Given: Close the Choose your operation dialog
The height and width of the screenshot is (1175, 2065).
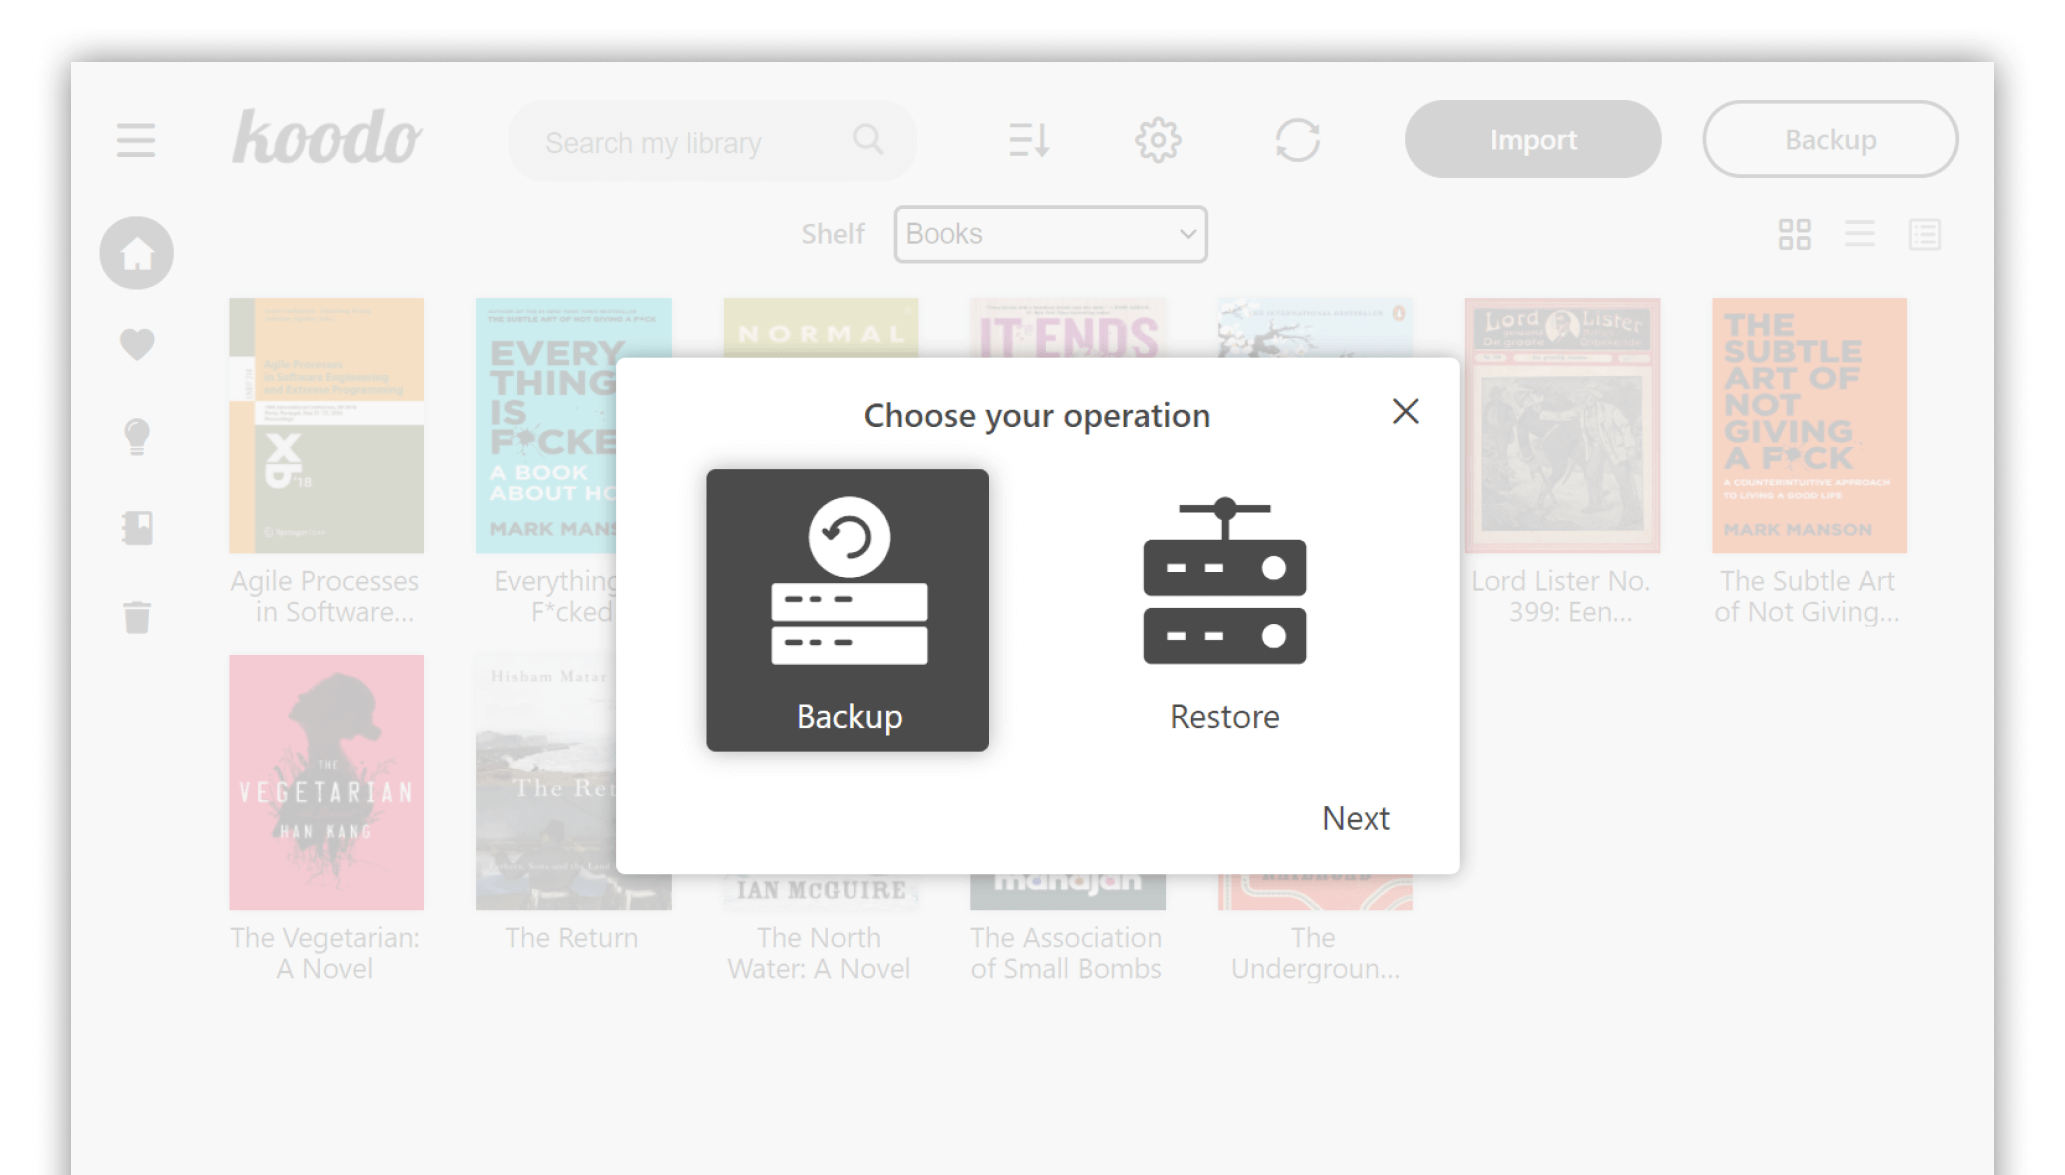Looking at the screenshot, I should 1405,411.
